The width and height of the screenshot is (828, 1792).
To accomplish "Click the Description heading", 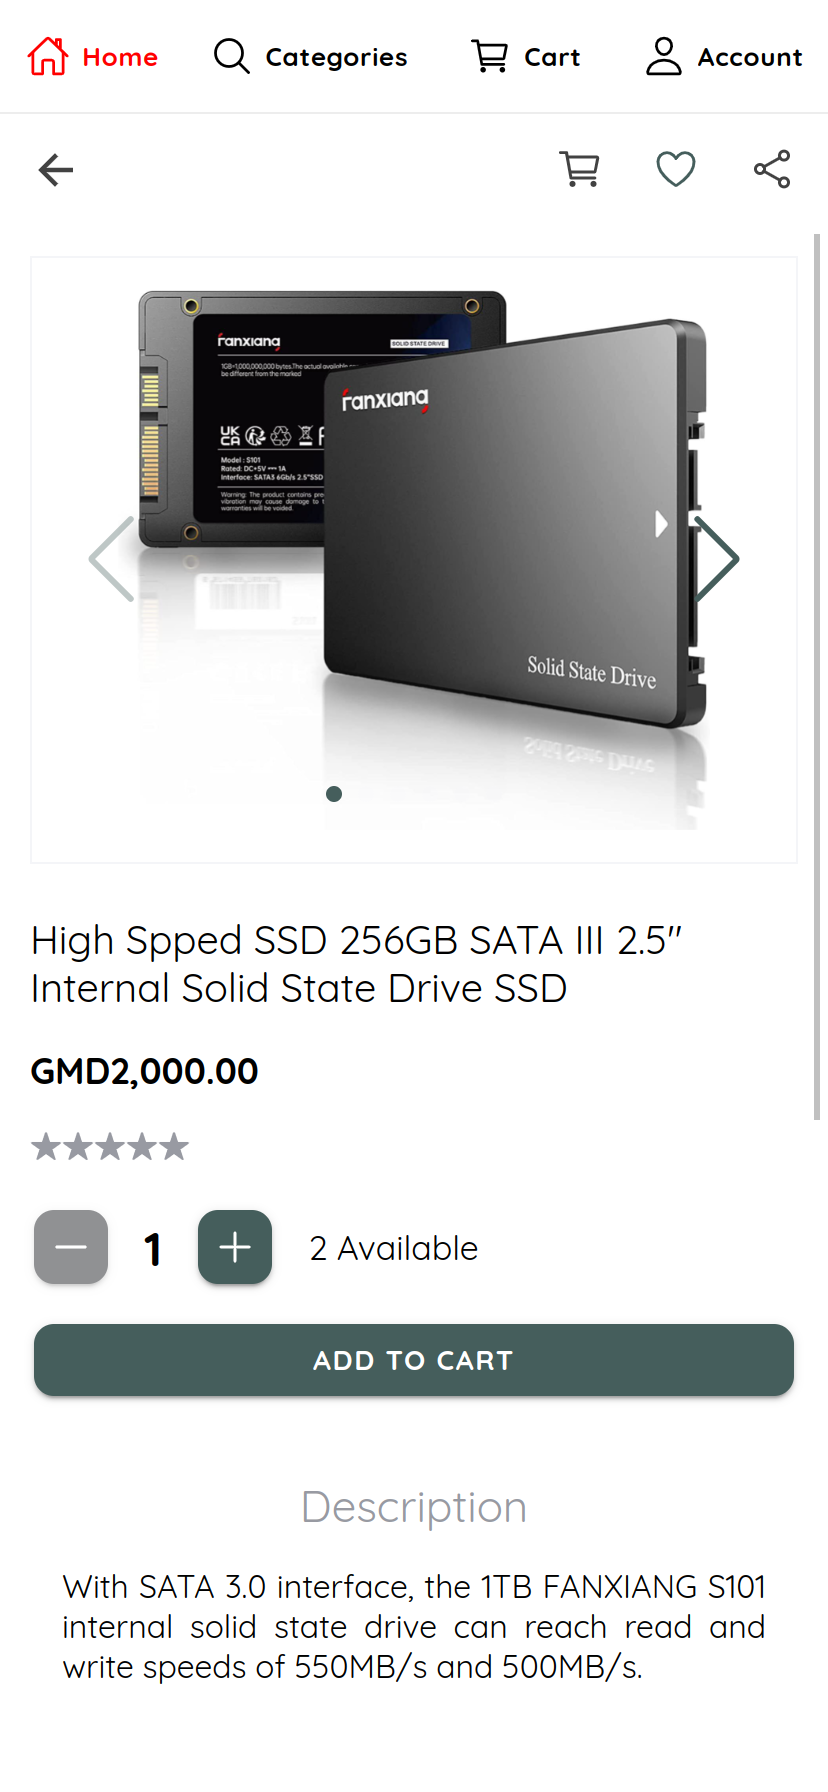I will tap(414, 1507).
